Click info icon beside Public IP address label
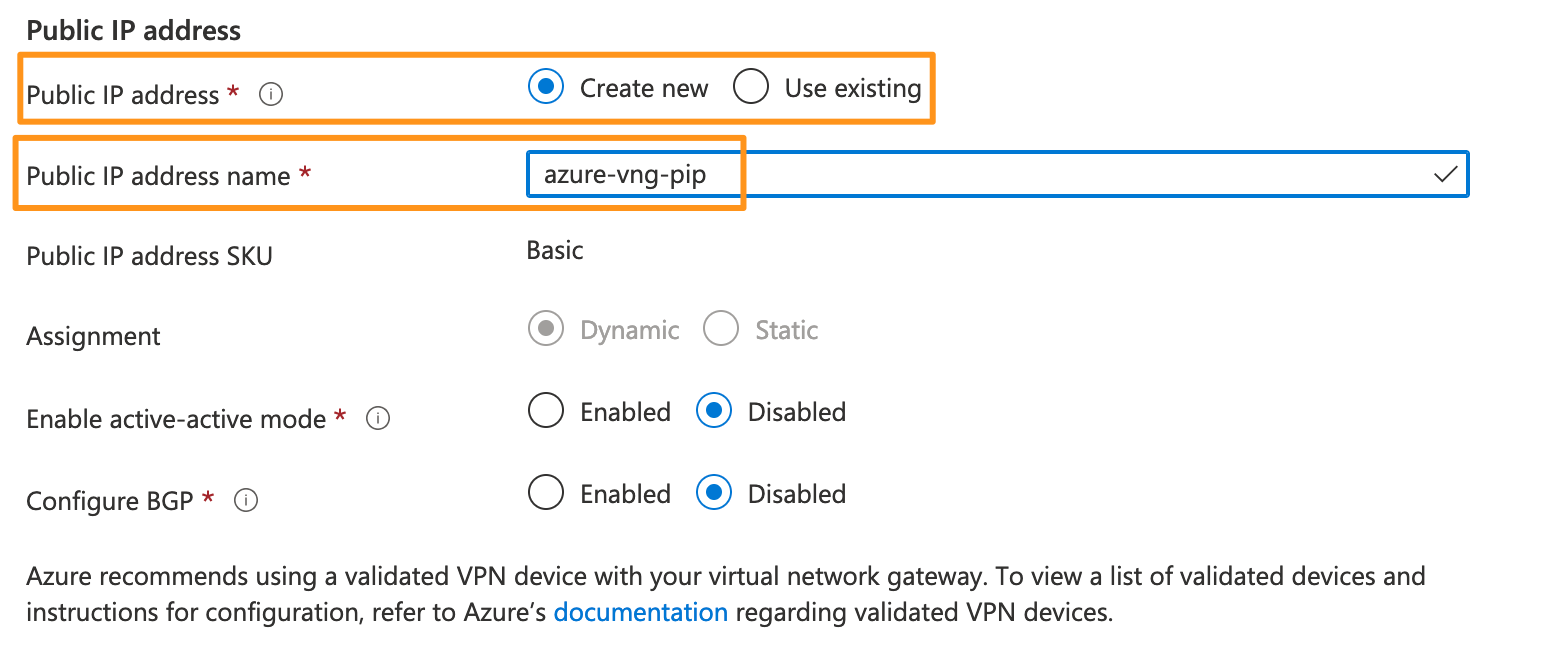 click(x=271, y=95)
